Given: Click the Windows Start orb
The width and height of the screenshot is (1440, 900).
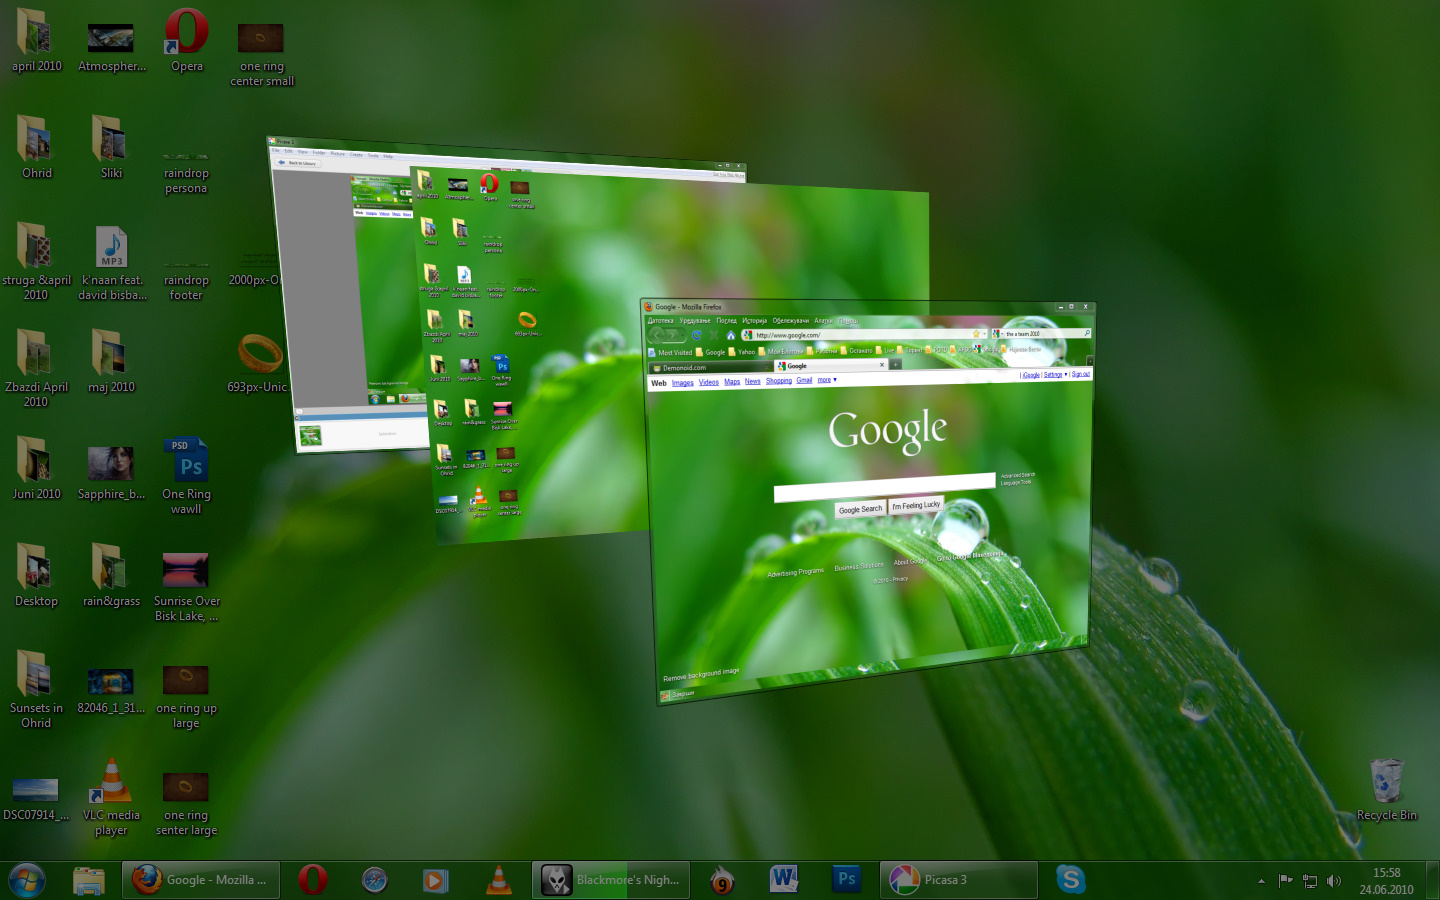Looking at the screenshot, I should 27,880.
